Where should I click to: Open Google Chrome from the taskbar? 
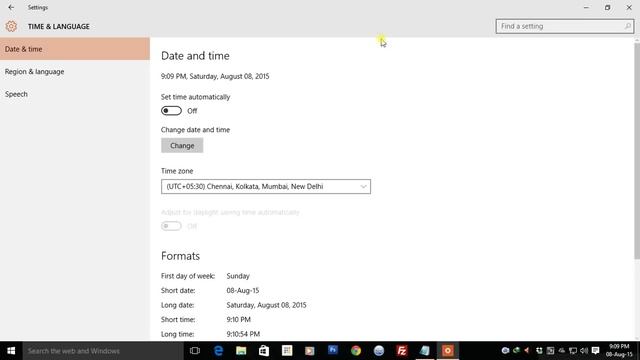coord(356,351)
